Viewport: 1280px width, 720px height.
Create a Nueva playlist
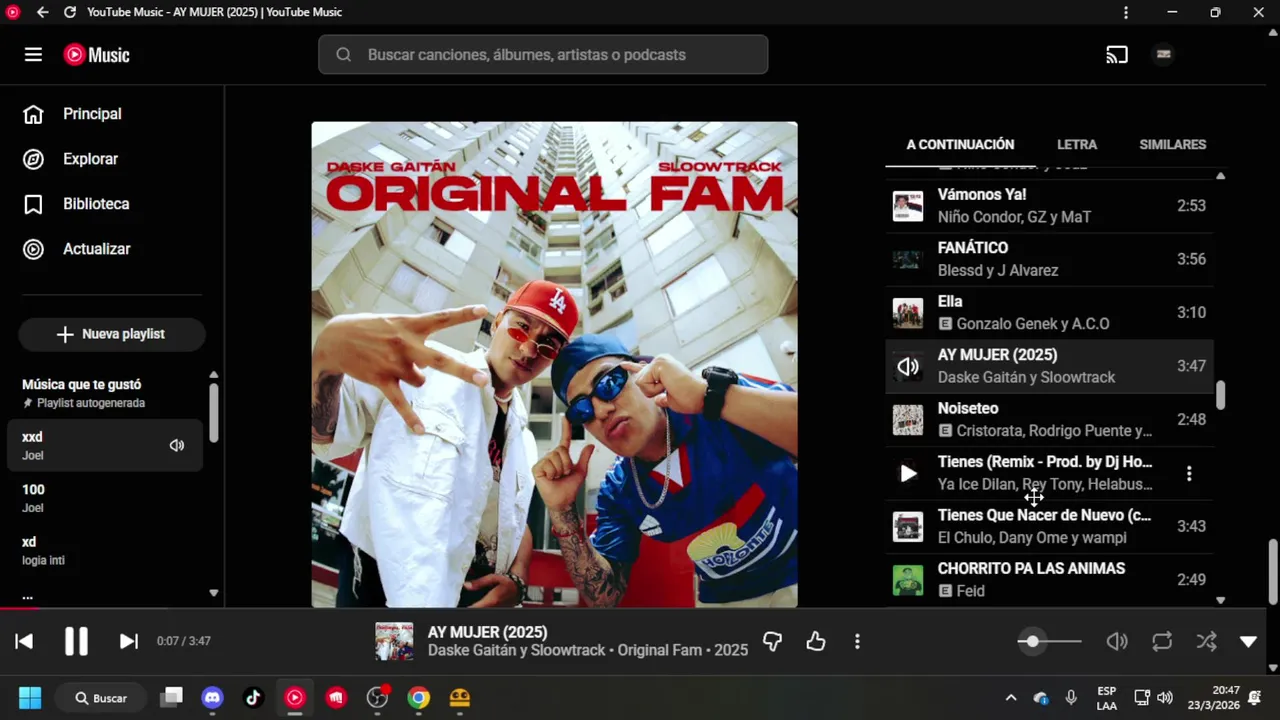pos(111,334)
